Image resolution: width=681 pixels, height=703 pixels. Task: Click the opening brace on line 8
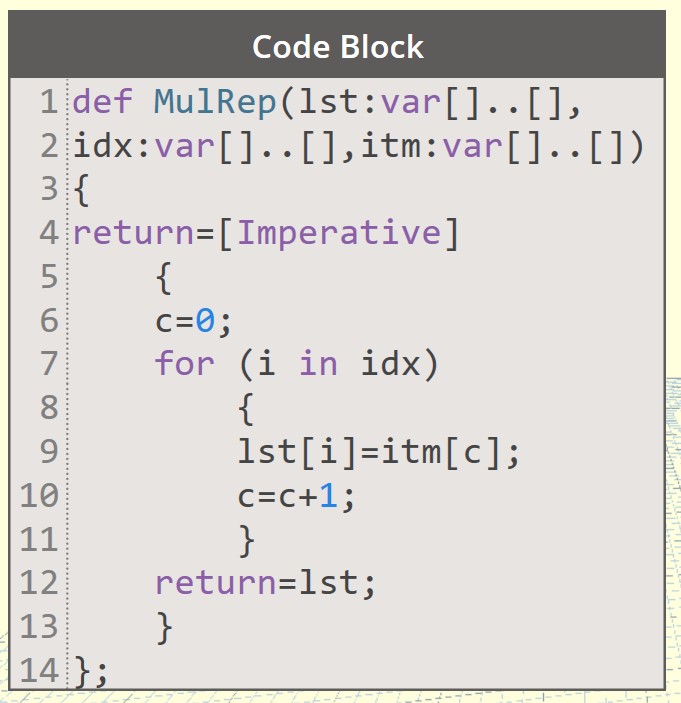pyautogui.click(x=246, y=409)
